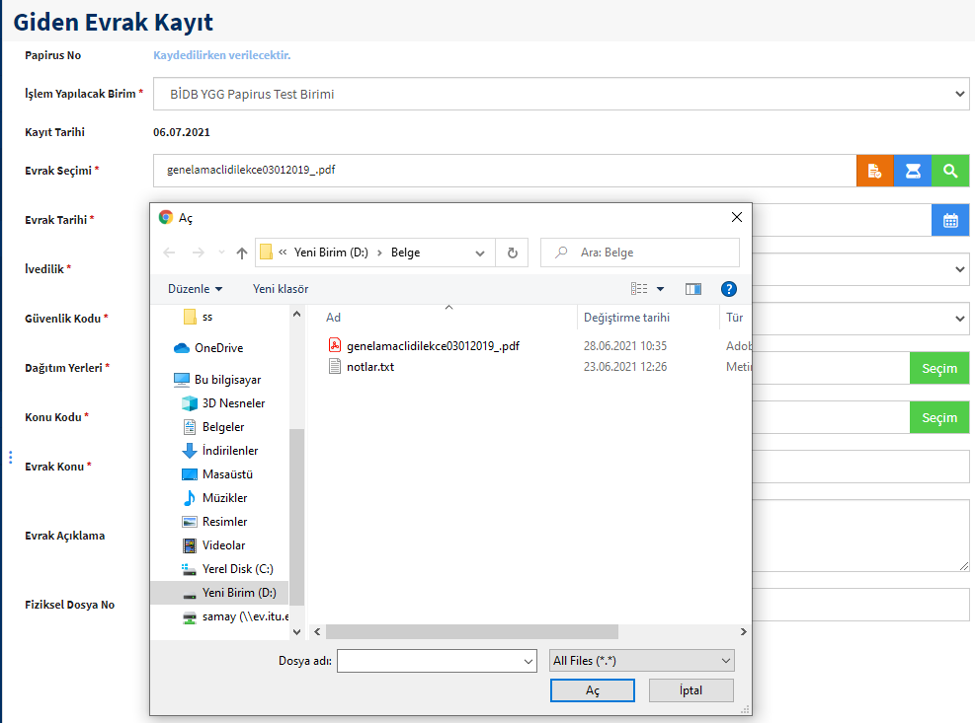Open view options dropdown arrow
This screenshot has height=725, width=977.
pyautogui.click(x=660, y=289)
